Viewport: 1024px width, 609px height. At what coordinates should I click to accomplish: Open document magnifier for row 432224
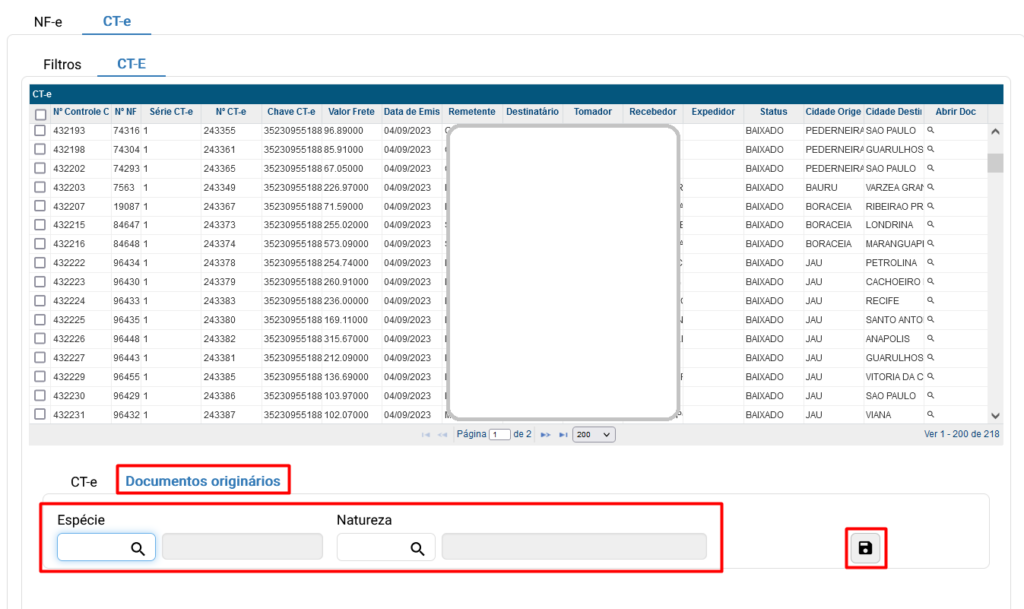tap(930, 301)
